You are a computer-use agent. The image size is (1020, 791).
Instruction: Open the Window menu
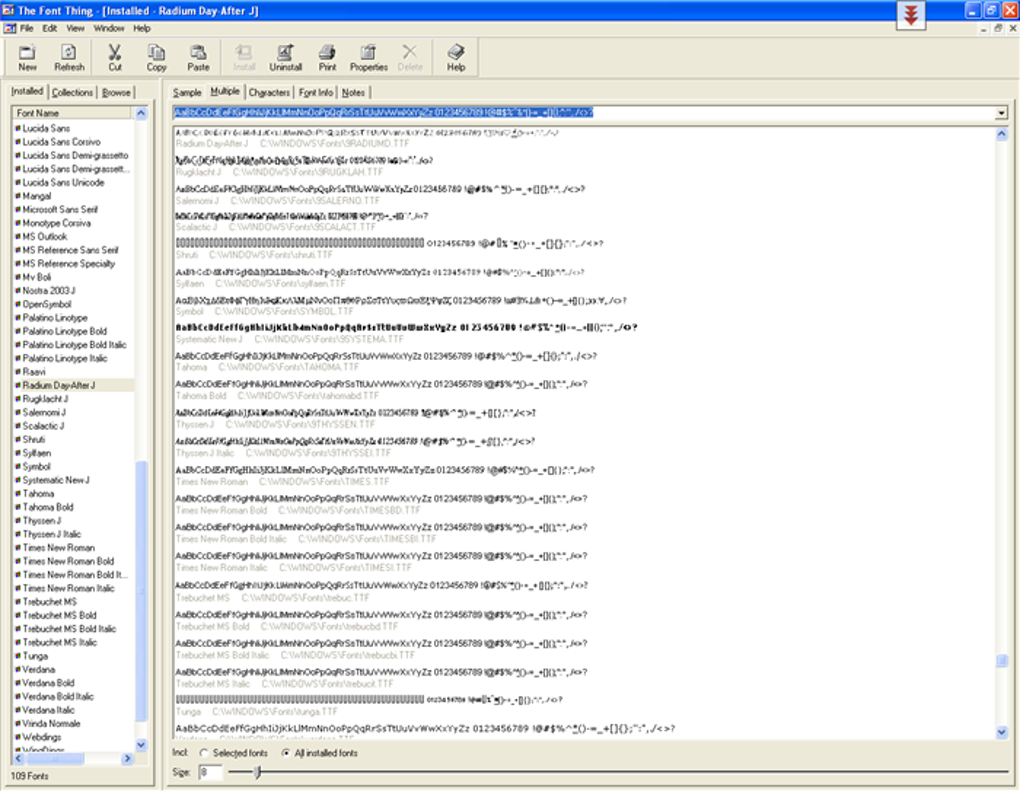pos(109,29)
